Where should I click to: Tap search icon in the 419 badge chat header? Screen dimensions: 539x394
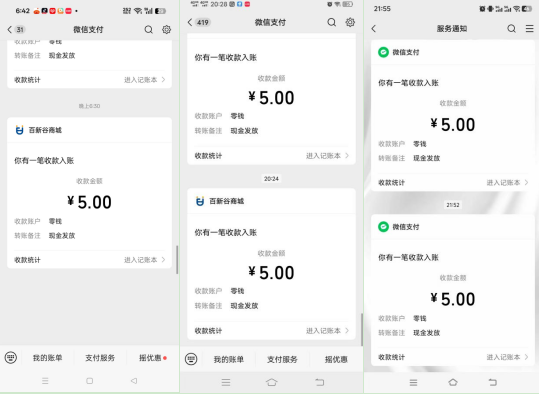(x=331, y=22)
